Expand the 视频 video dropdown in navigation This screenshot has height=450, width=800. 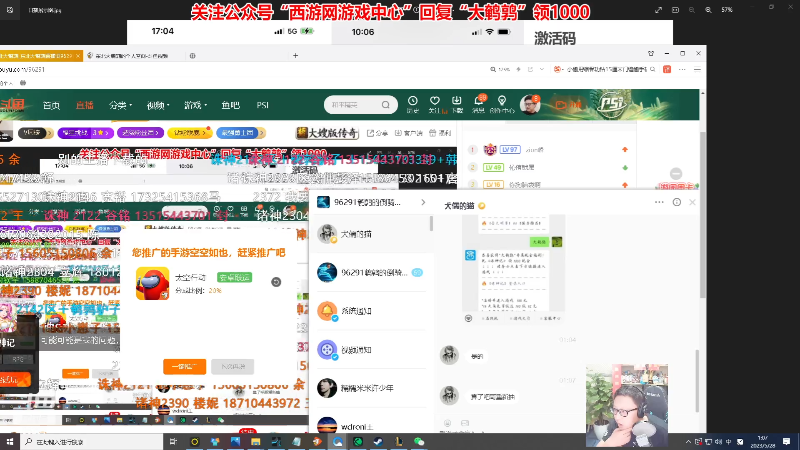pyautogui.click(x=158, y=105)
